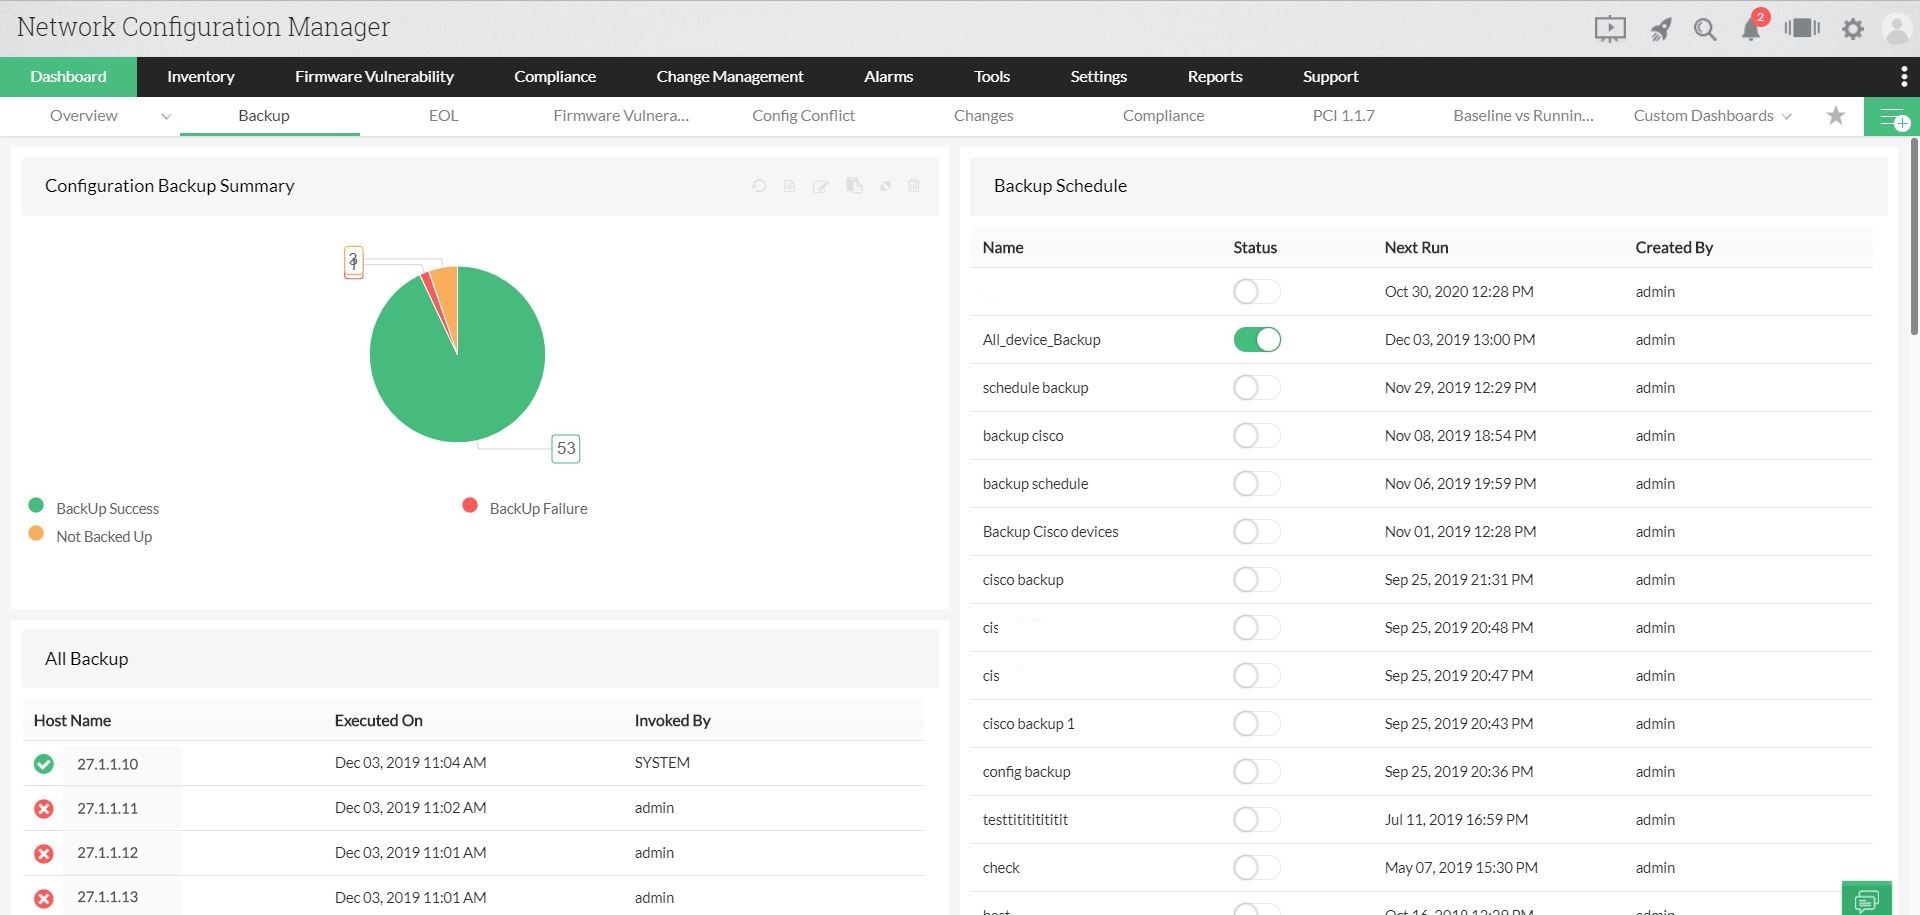The height and width of the screenshot is (915, 1920).
Task: Click the rocket quick-launch icon
Action: 1660,29
